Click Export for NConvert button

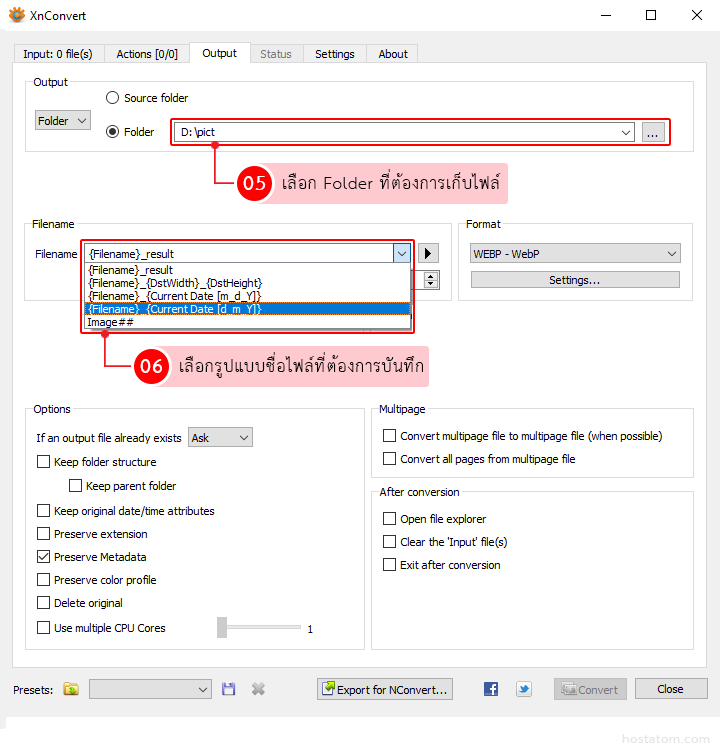point(385,689)
